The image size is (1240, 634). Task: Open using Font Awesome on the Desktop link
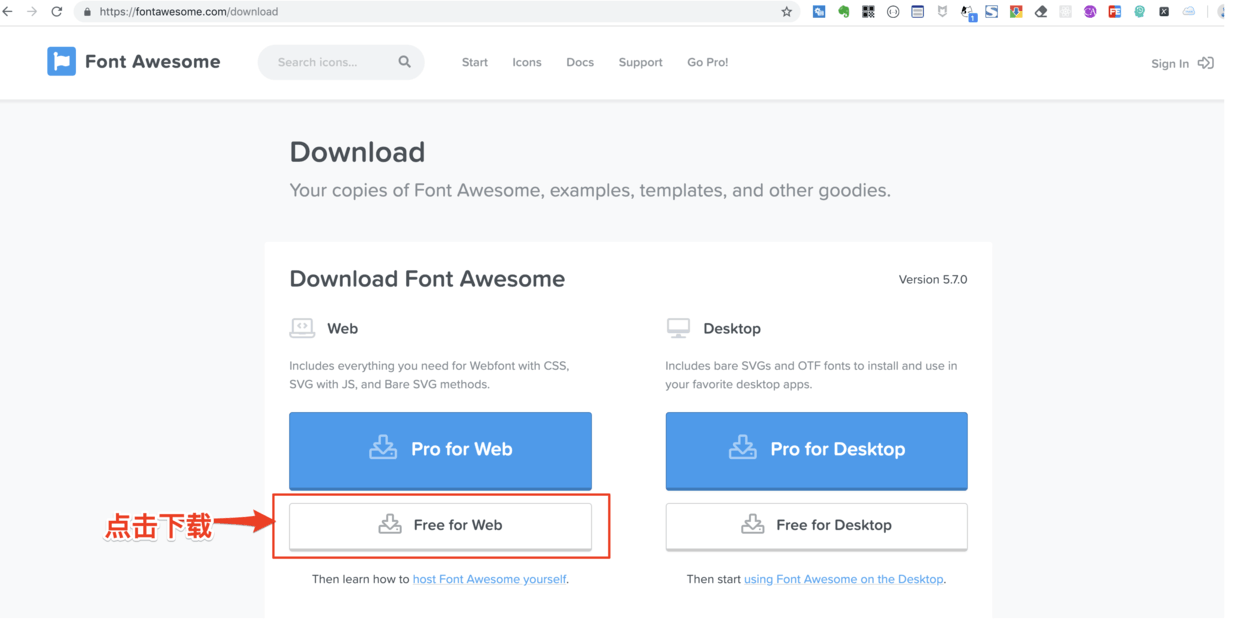point(844,579)
